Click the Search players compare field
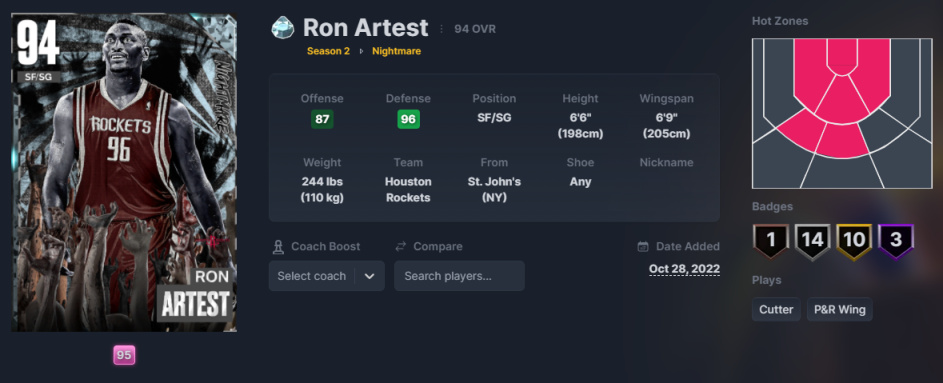This screenshot has height=383, width=943. (459, 276)
